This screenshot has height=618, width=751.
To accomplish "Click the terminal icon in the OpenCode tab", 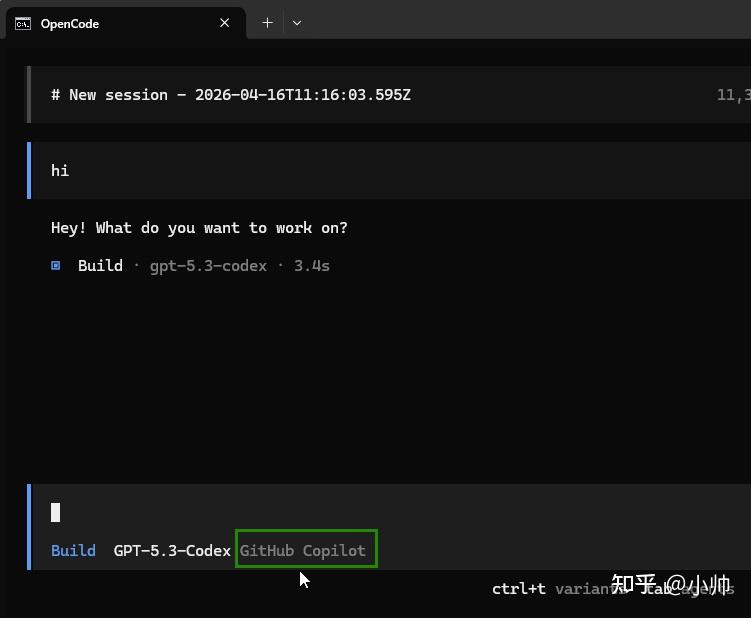I will click(23, 23).
